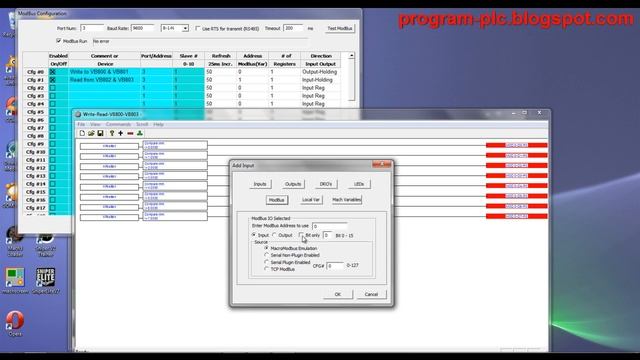Click the Port Num field
Screen dimensions: 640x360
[x=92, y=28]
